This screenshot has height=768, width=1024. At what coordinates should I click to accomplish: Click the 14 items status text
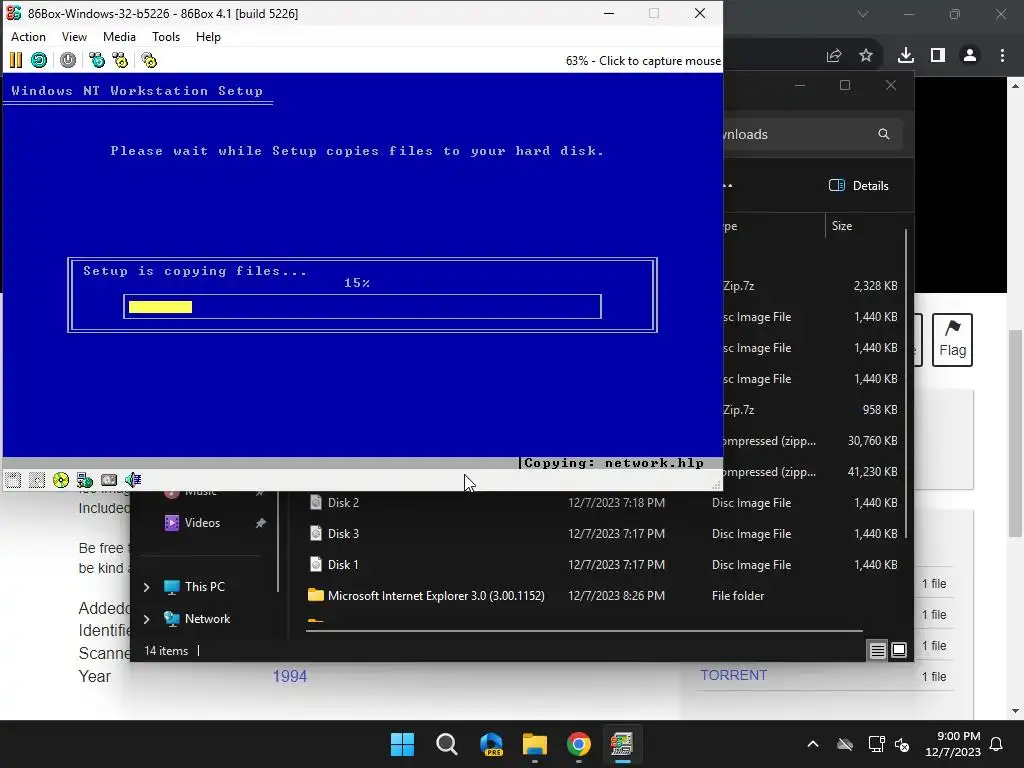pyautogui.click(x=166, y=650)
